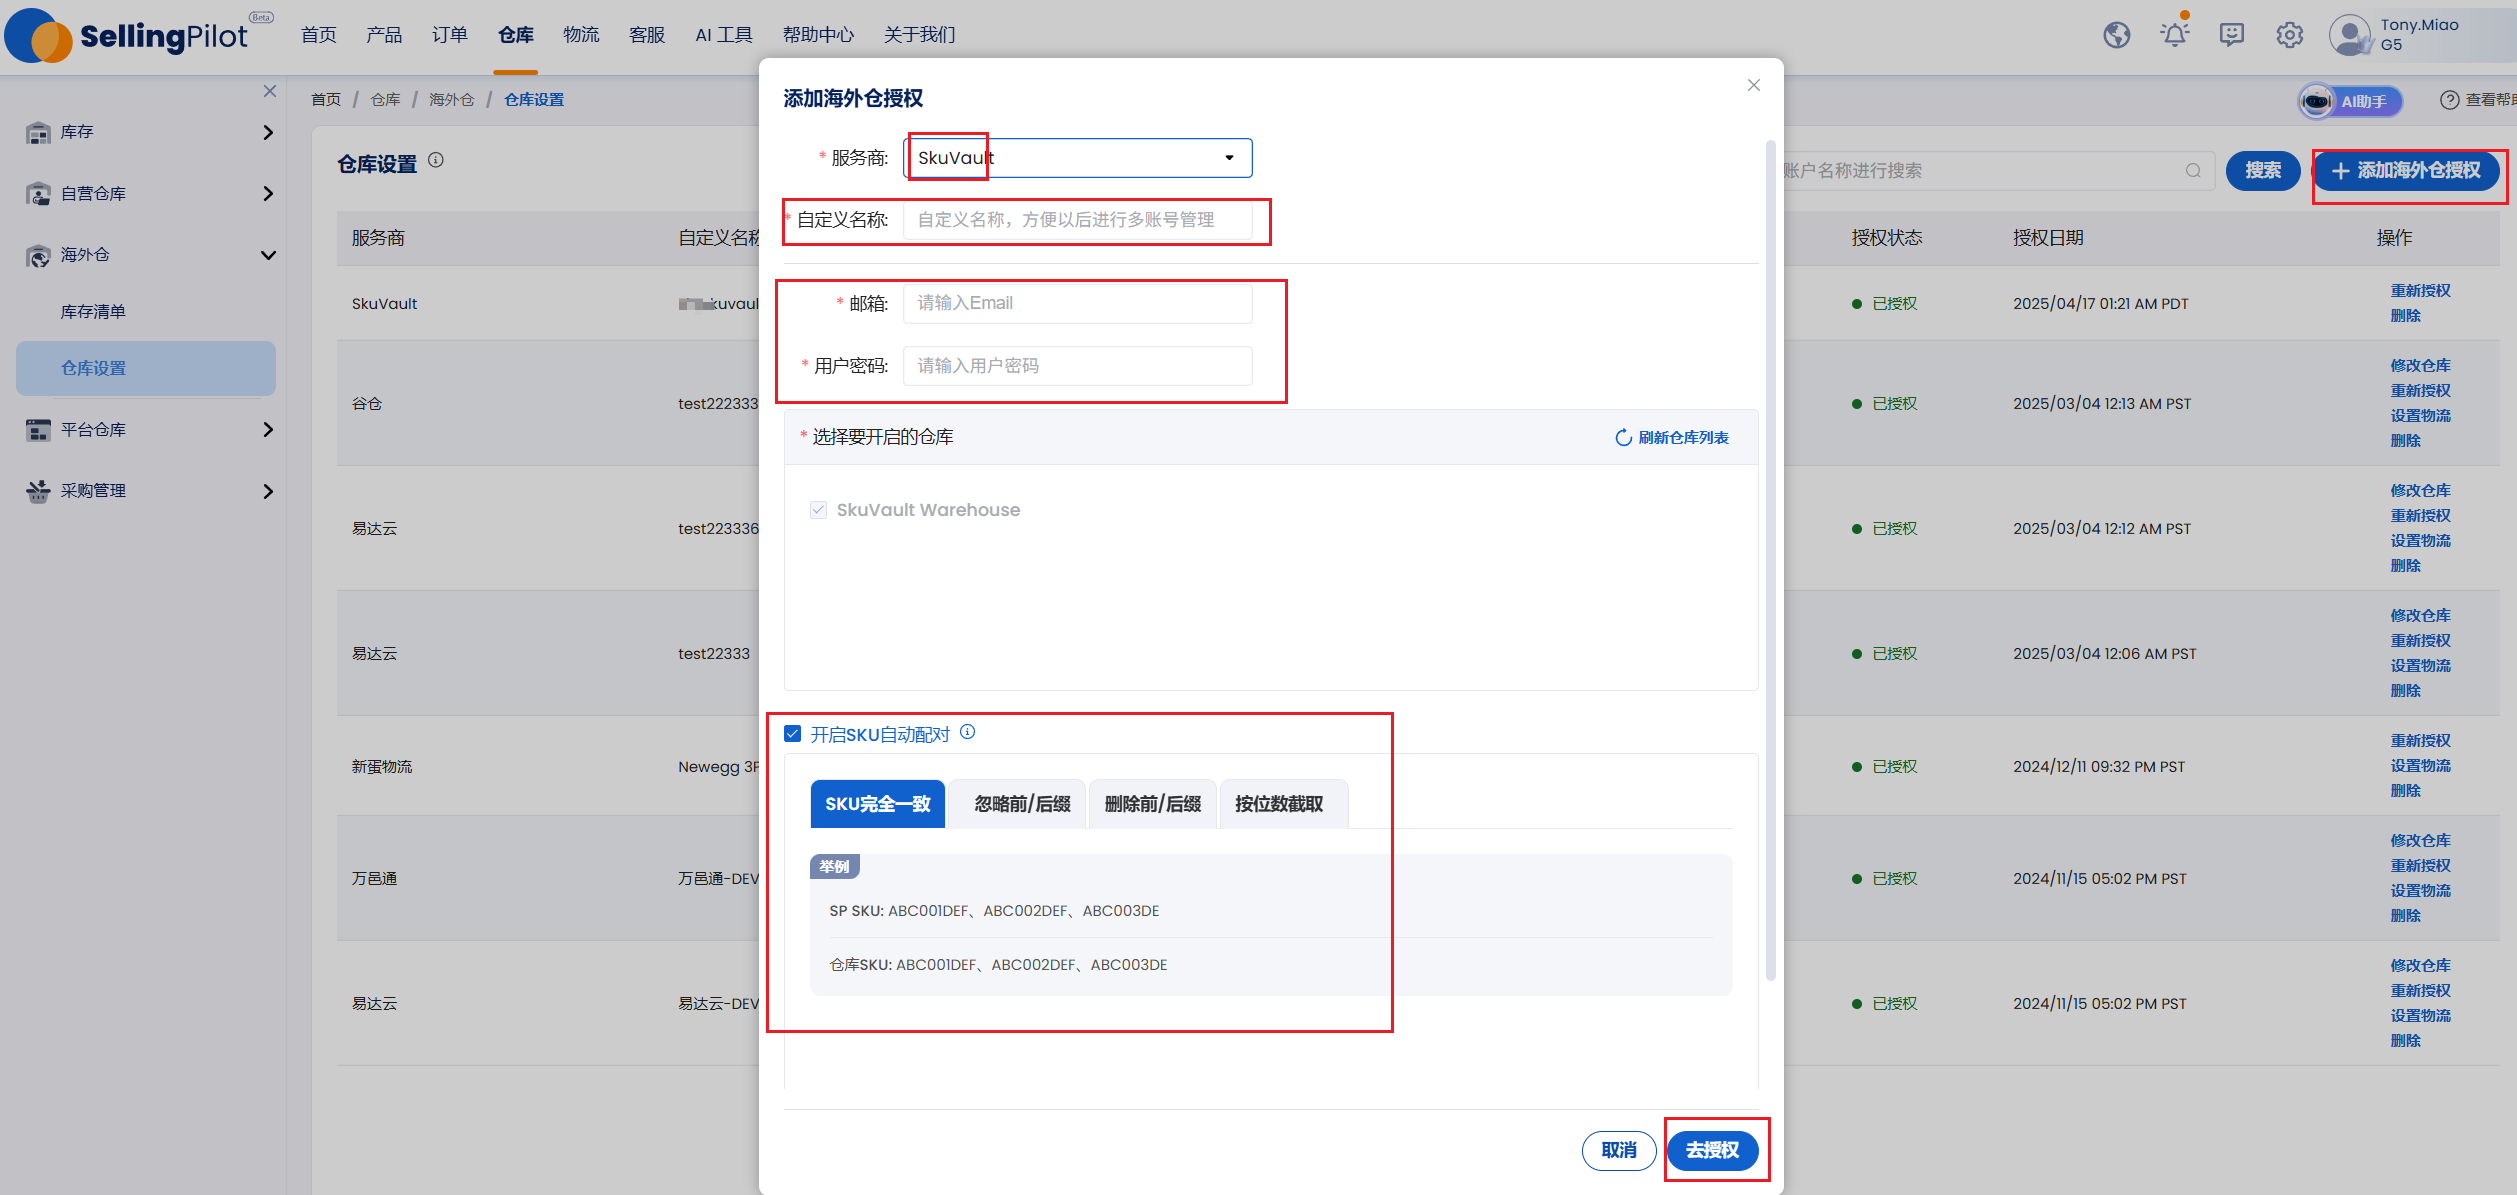
Task: Open the 物流 top menu
Action: pos(581,35)
